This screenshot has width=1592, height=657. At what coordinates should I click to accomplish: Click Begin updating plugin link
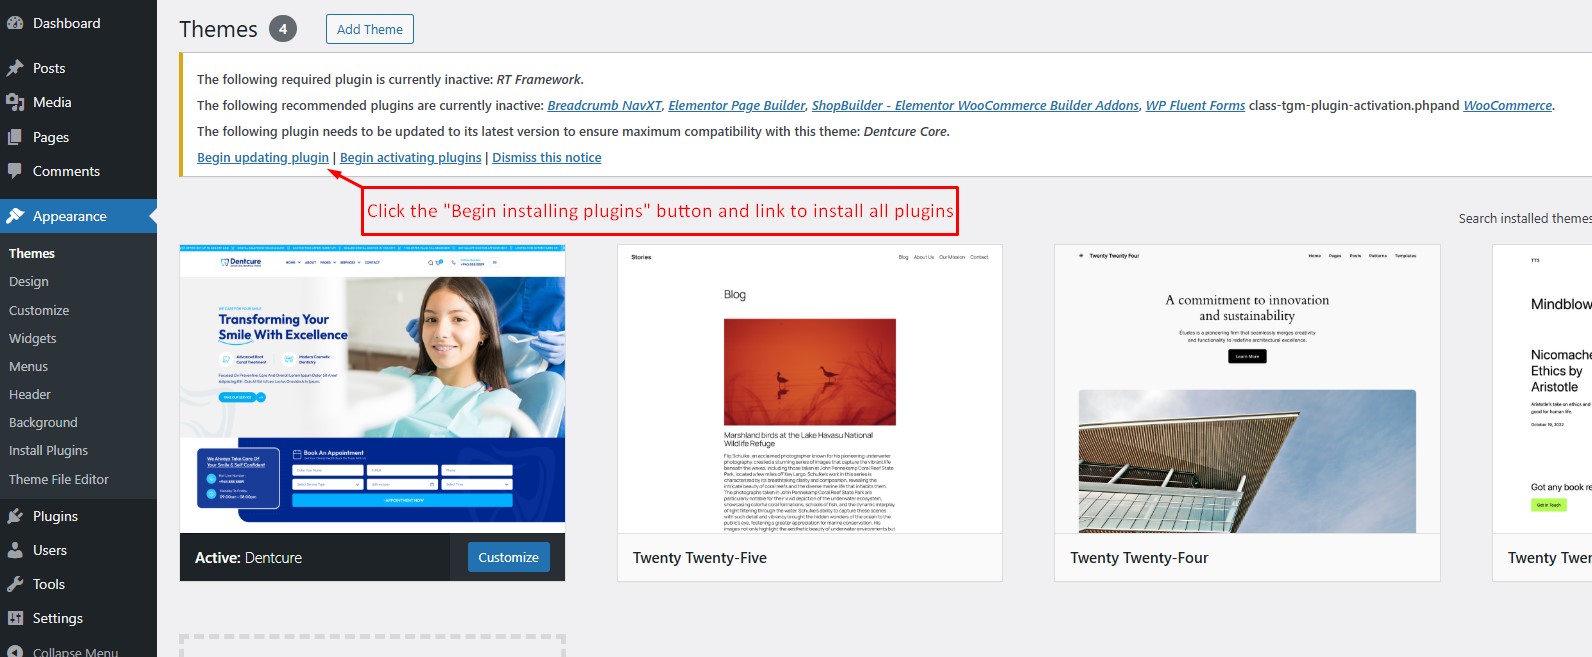tap(263, 157)
